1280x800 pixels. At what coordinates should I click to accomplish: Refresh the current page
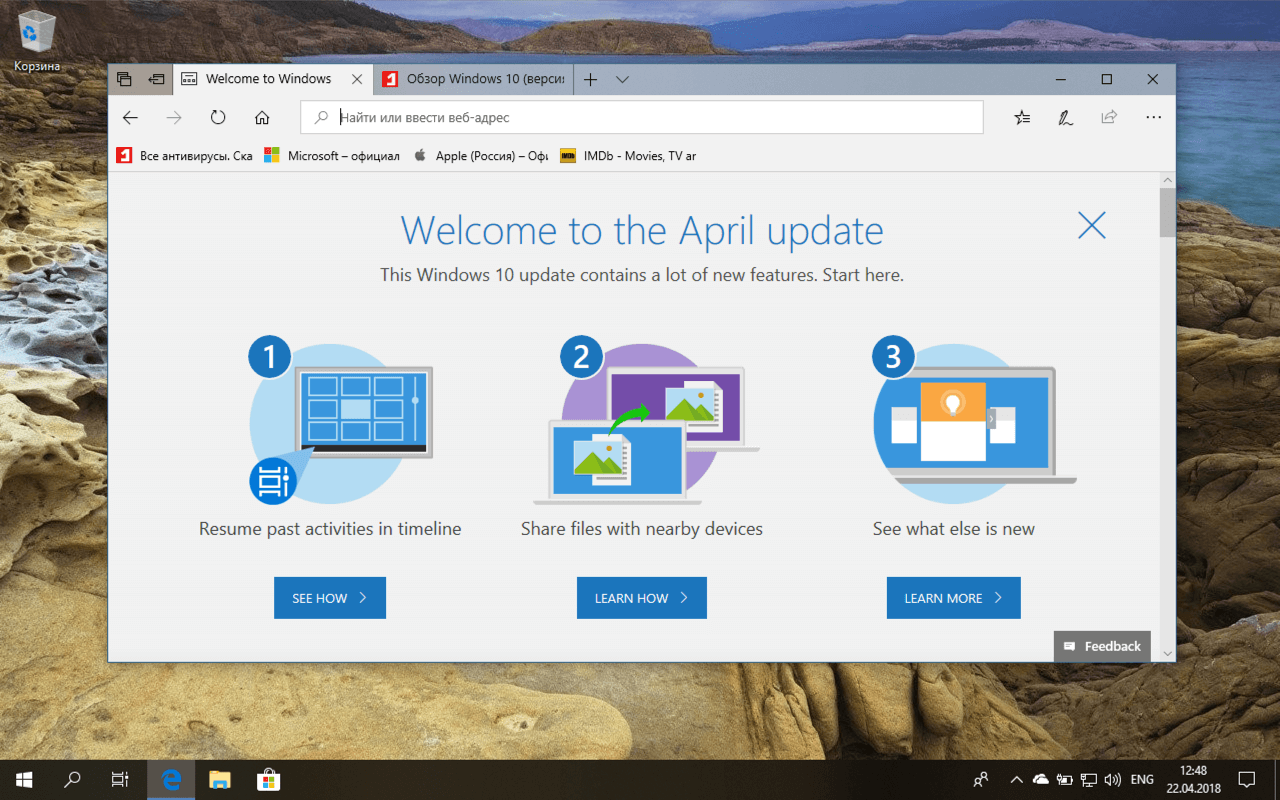point(217,117)
